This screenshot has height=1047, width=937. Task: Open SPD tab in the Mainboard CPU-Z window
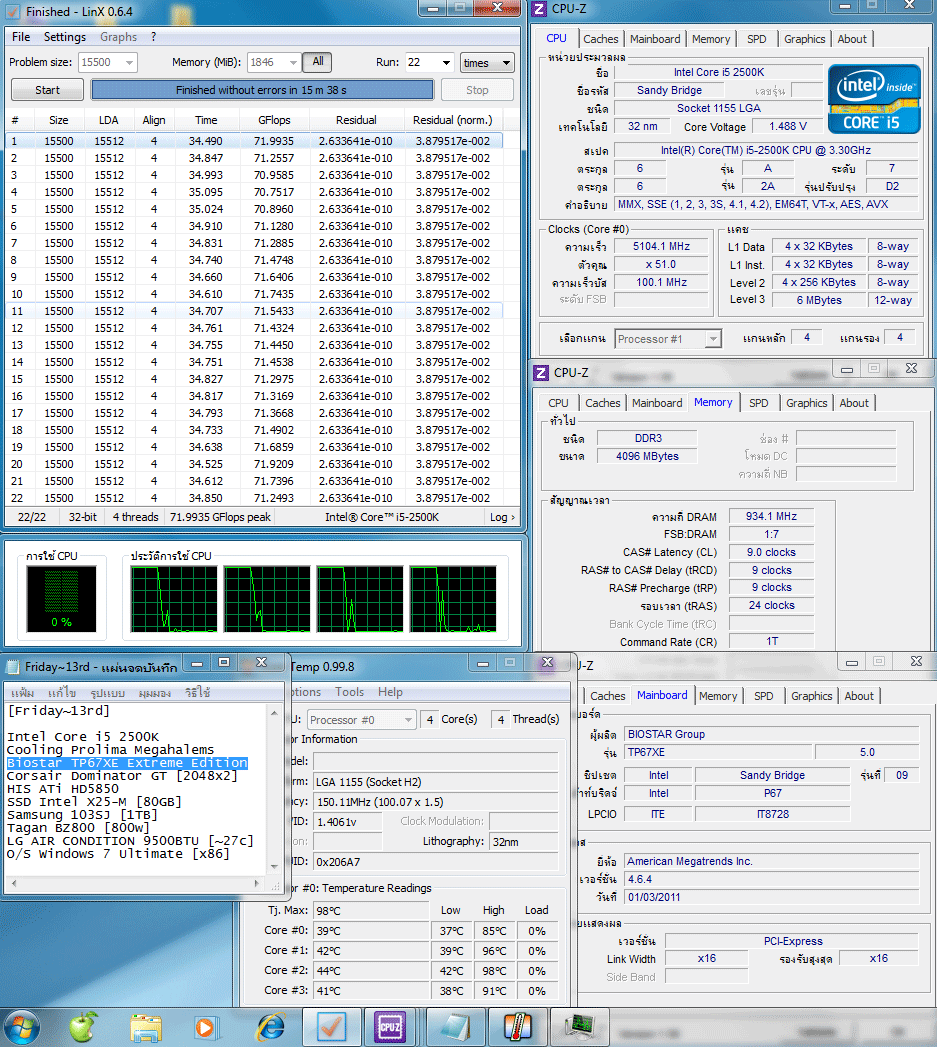point(763,696)
